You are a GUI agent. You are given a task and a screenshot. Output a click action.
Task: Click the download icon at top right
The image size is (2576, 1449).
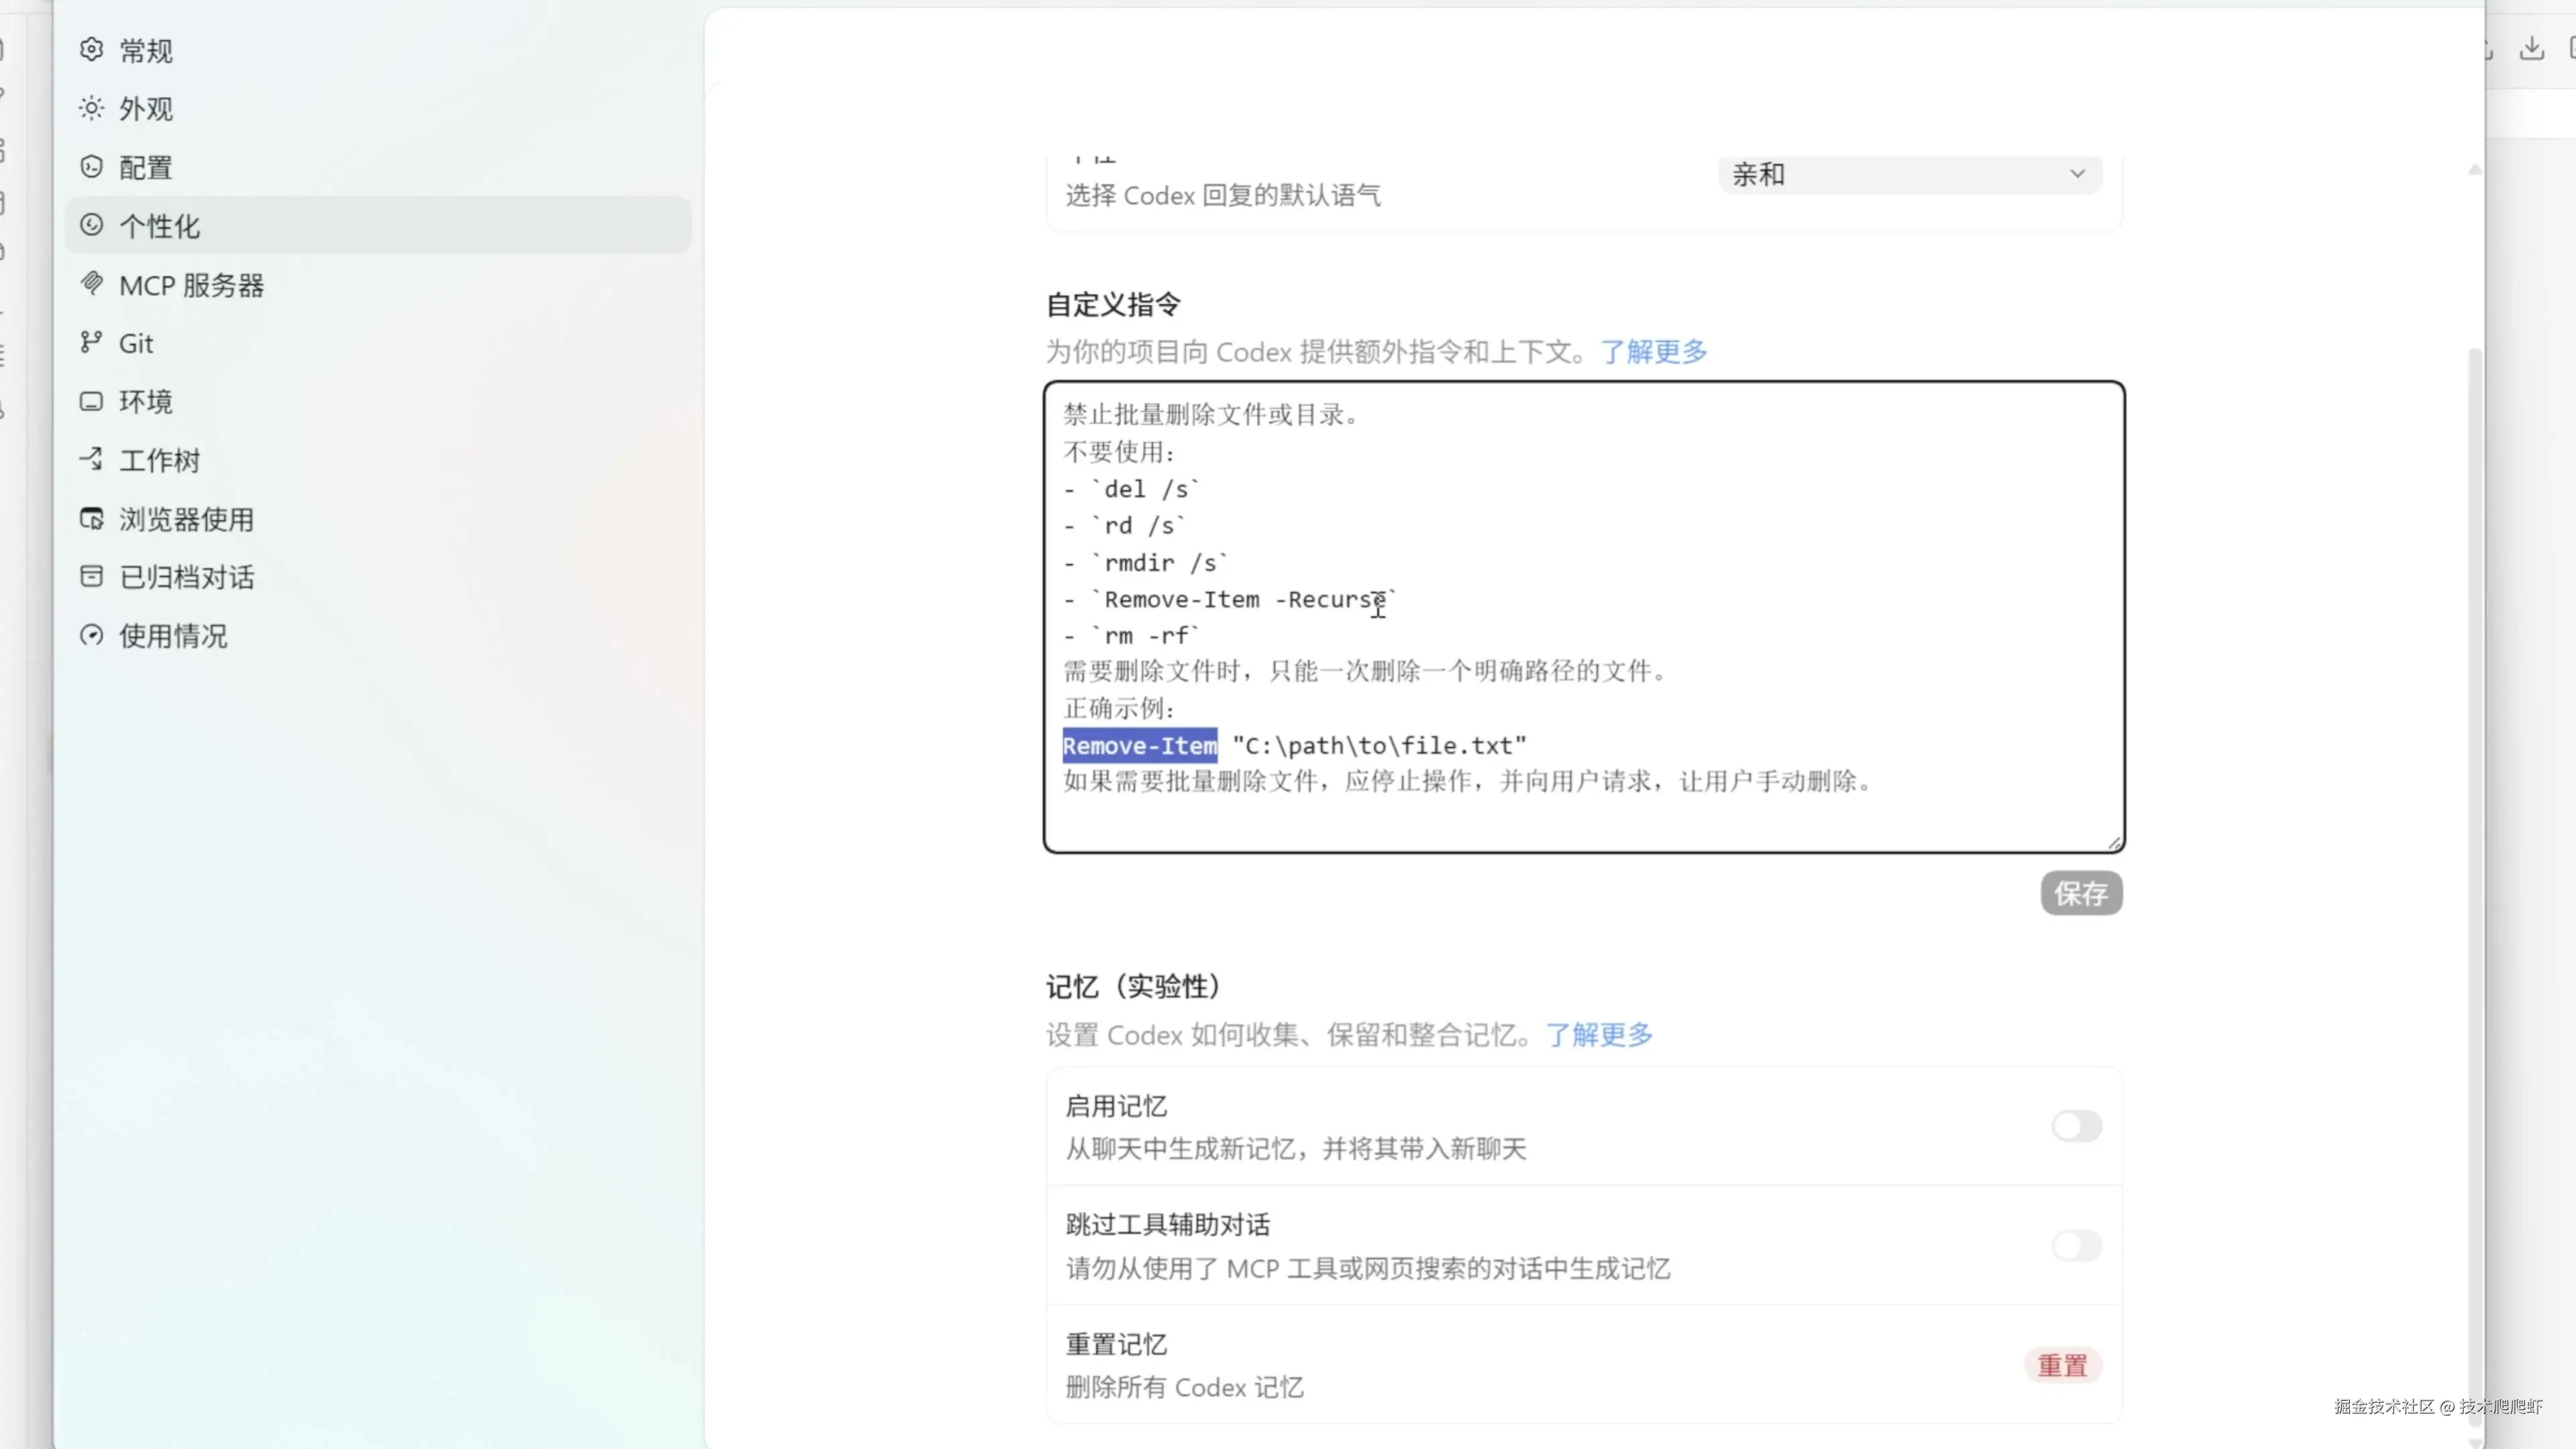(x=2531, y=48)
